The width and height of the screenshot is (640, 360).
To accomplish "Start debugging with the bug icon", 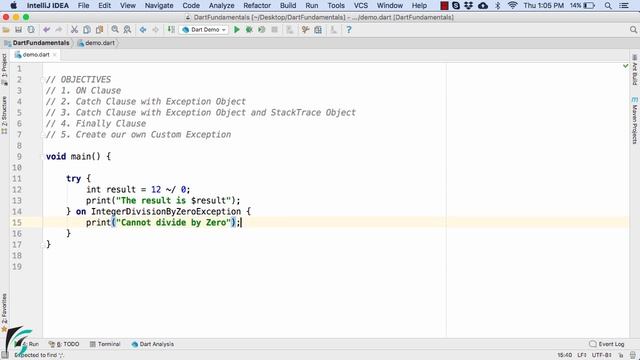I will point(249,30).
